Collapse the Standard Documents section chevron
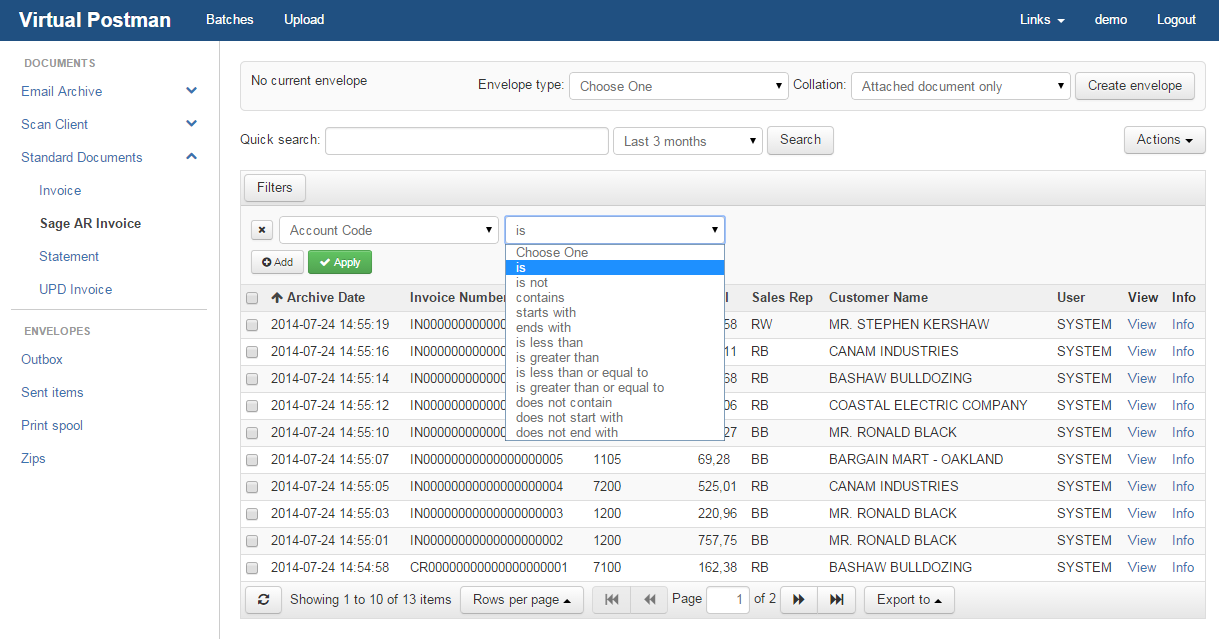Image resolution: width=1219 pixels, height=639 pixels. point(192,157)
